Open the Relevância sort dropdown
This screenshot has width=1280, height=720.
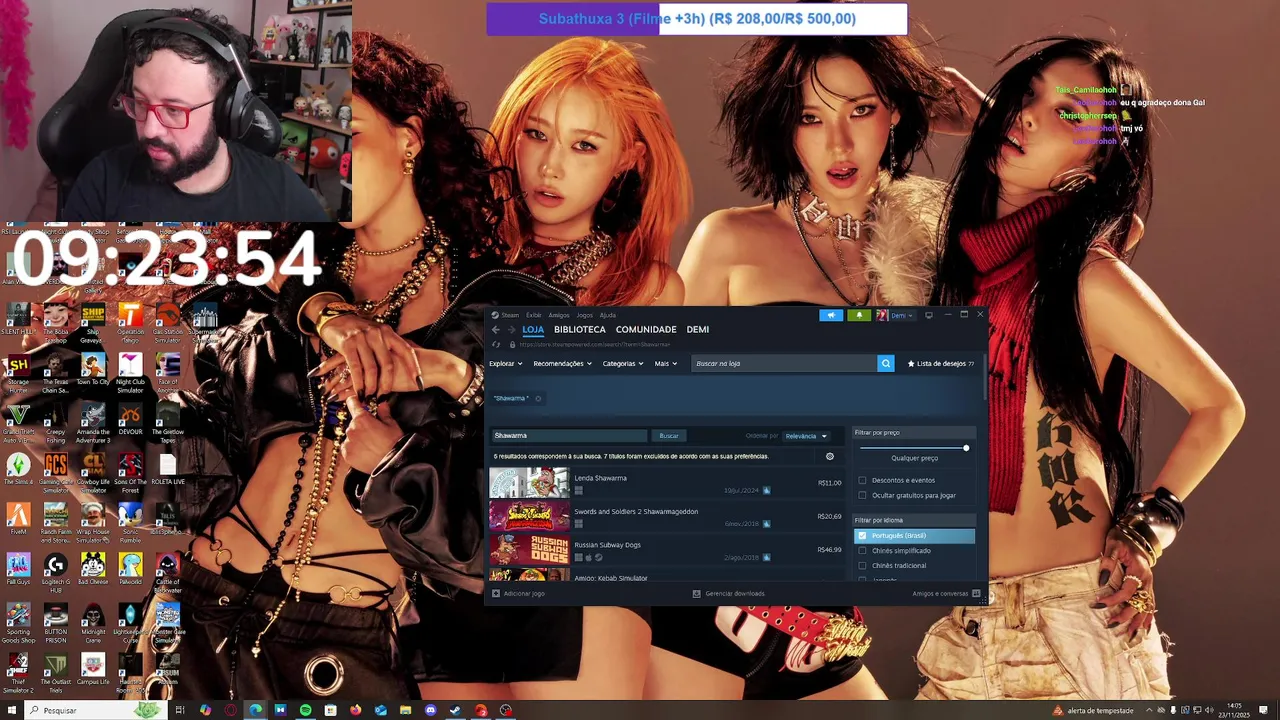pyautogui.click(x=806, y=436)
